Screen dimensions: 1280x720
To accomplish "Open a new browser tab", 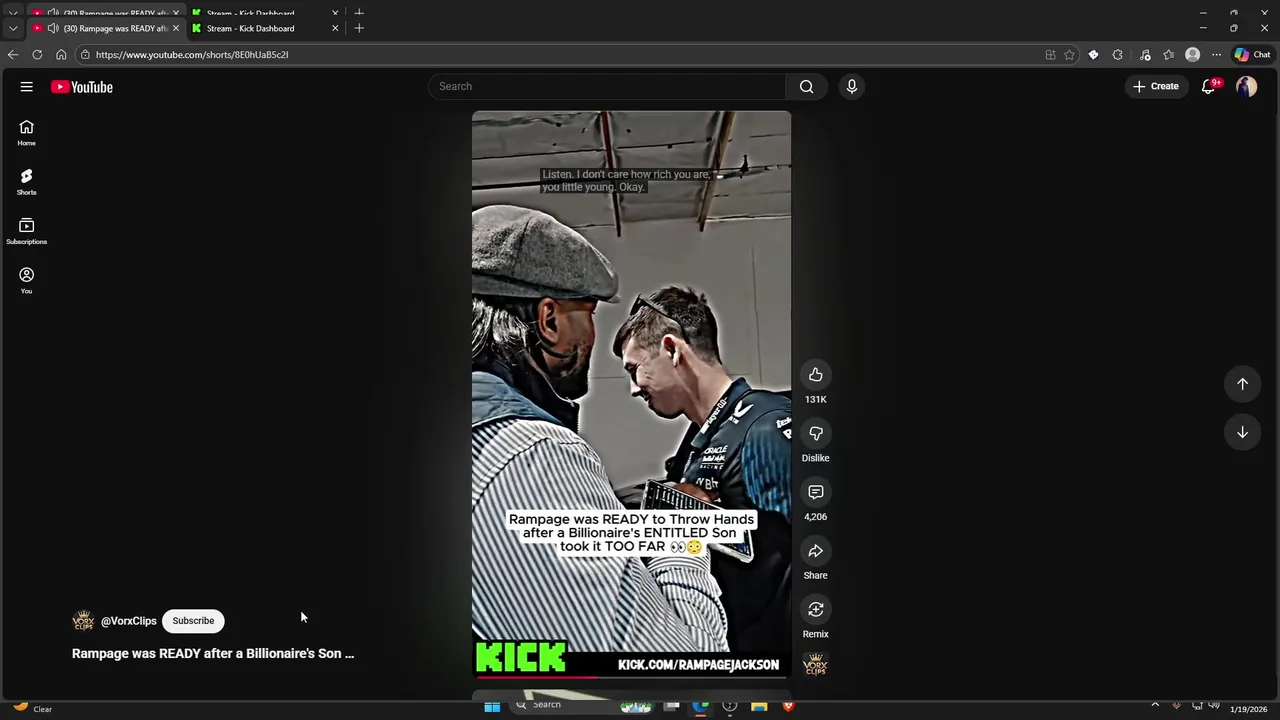I will (x=359, y=28).
